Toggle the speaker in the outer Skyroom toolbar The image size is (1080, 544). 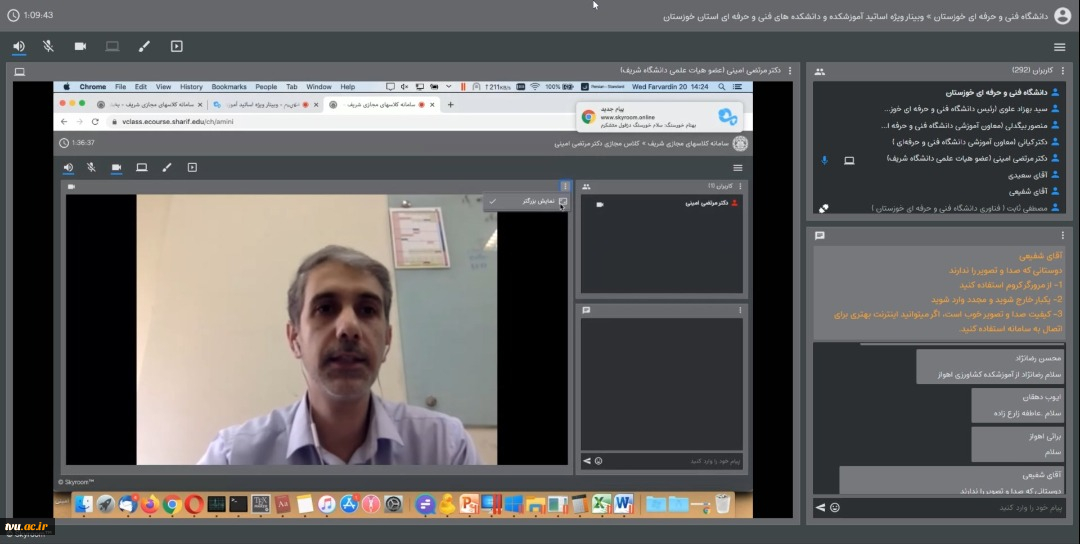point(19,46)
